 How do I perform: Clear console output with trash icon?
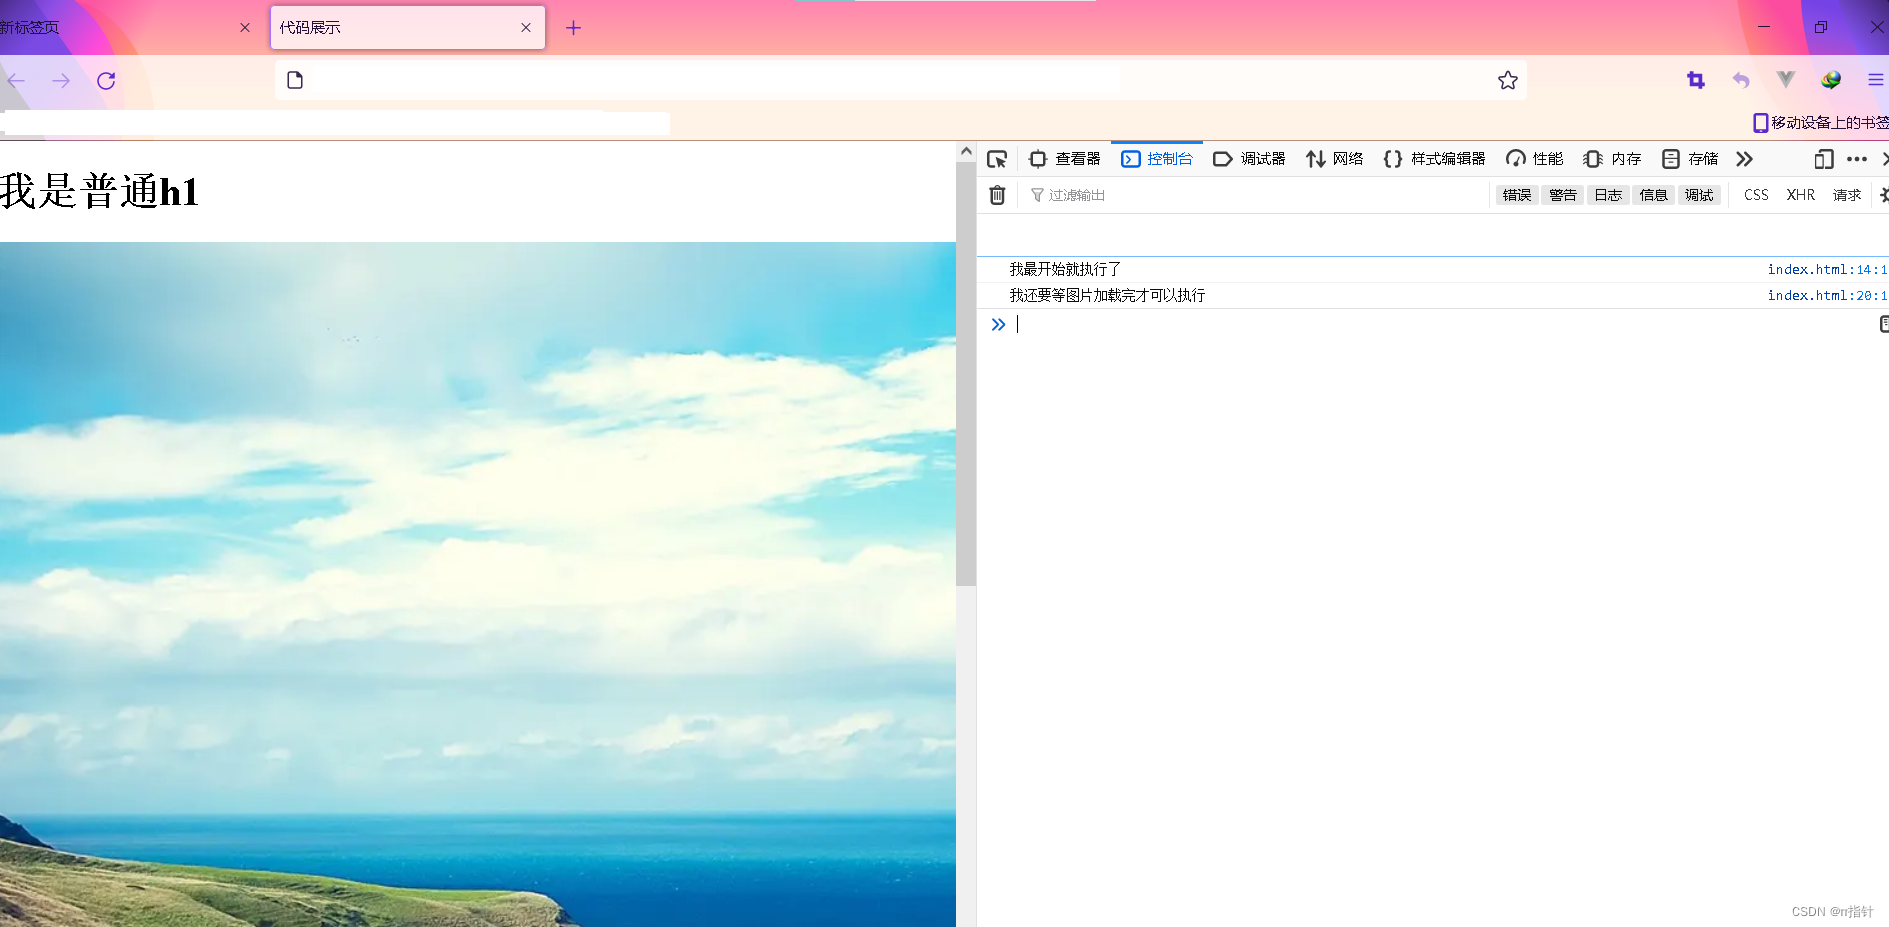coord(997,195)
